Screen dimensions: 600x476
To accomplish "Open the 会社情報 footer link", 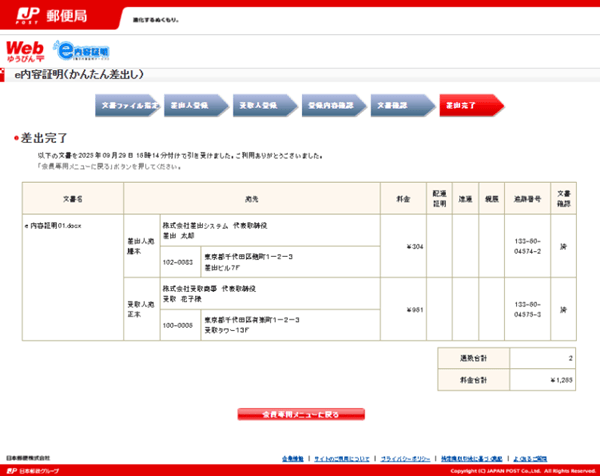I will pyautogui.click(x=293, y=458).
